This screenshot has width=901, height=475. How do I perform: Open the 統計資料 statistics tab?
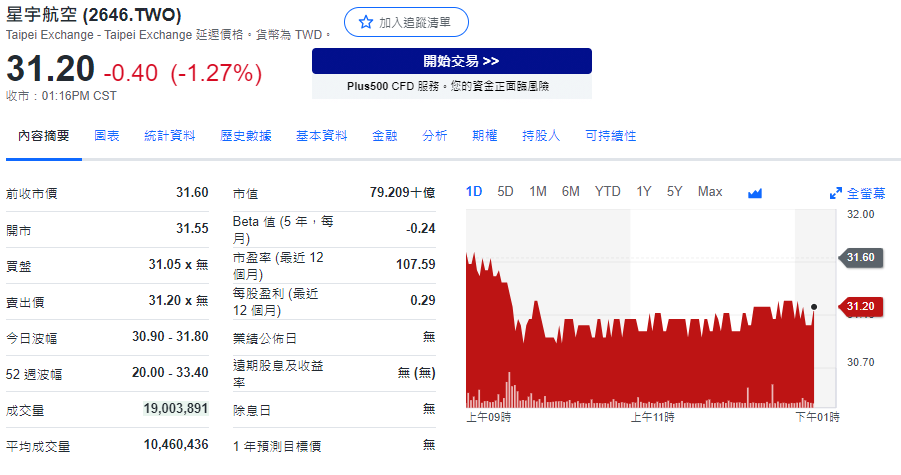click(x=170, y=136)
